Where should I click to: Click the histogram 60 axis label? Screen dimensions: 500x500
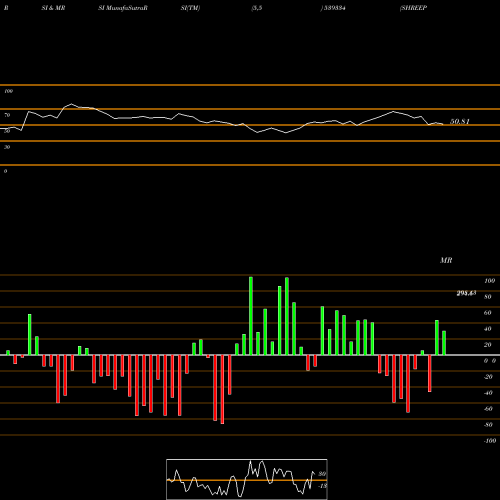488,313
